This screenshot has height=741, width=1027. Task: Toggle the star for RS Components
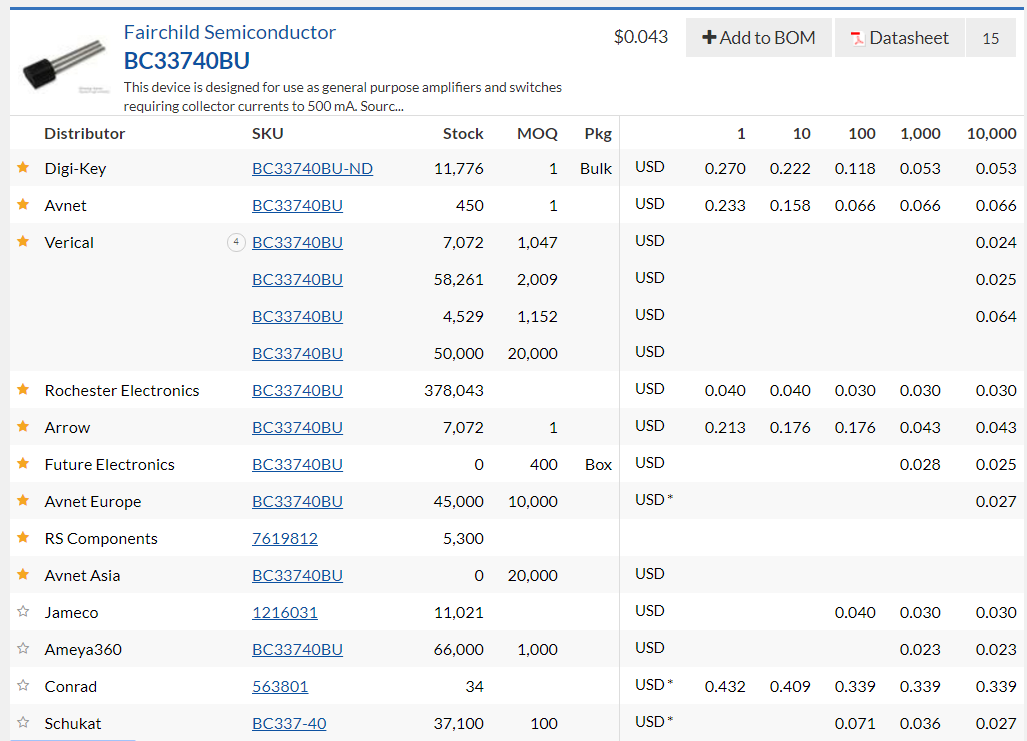point(23,538)
